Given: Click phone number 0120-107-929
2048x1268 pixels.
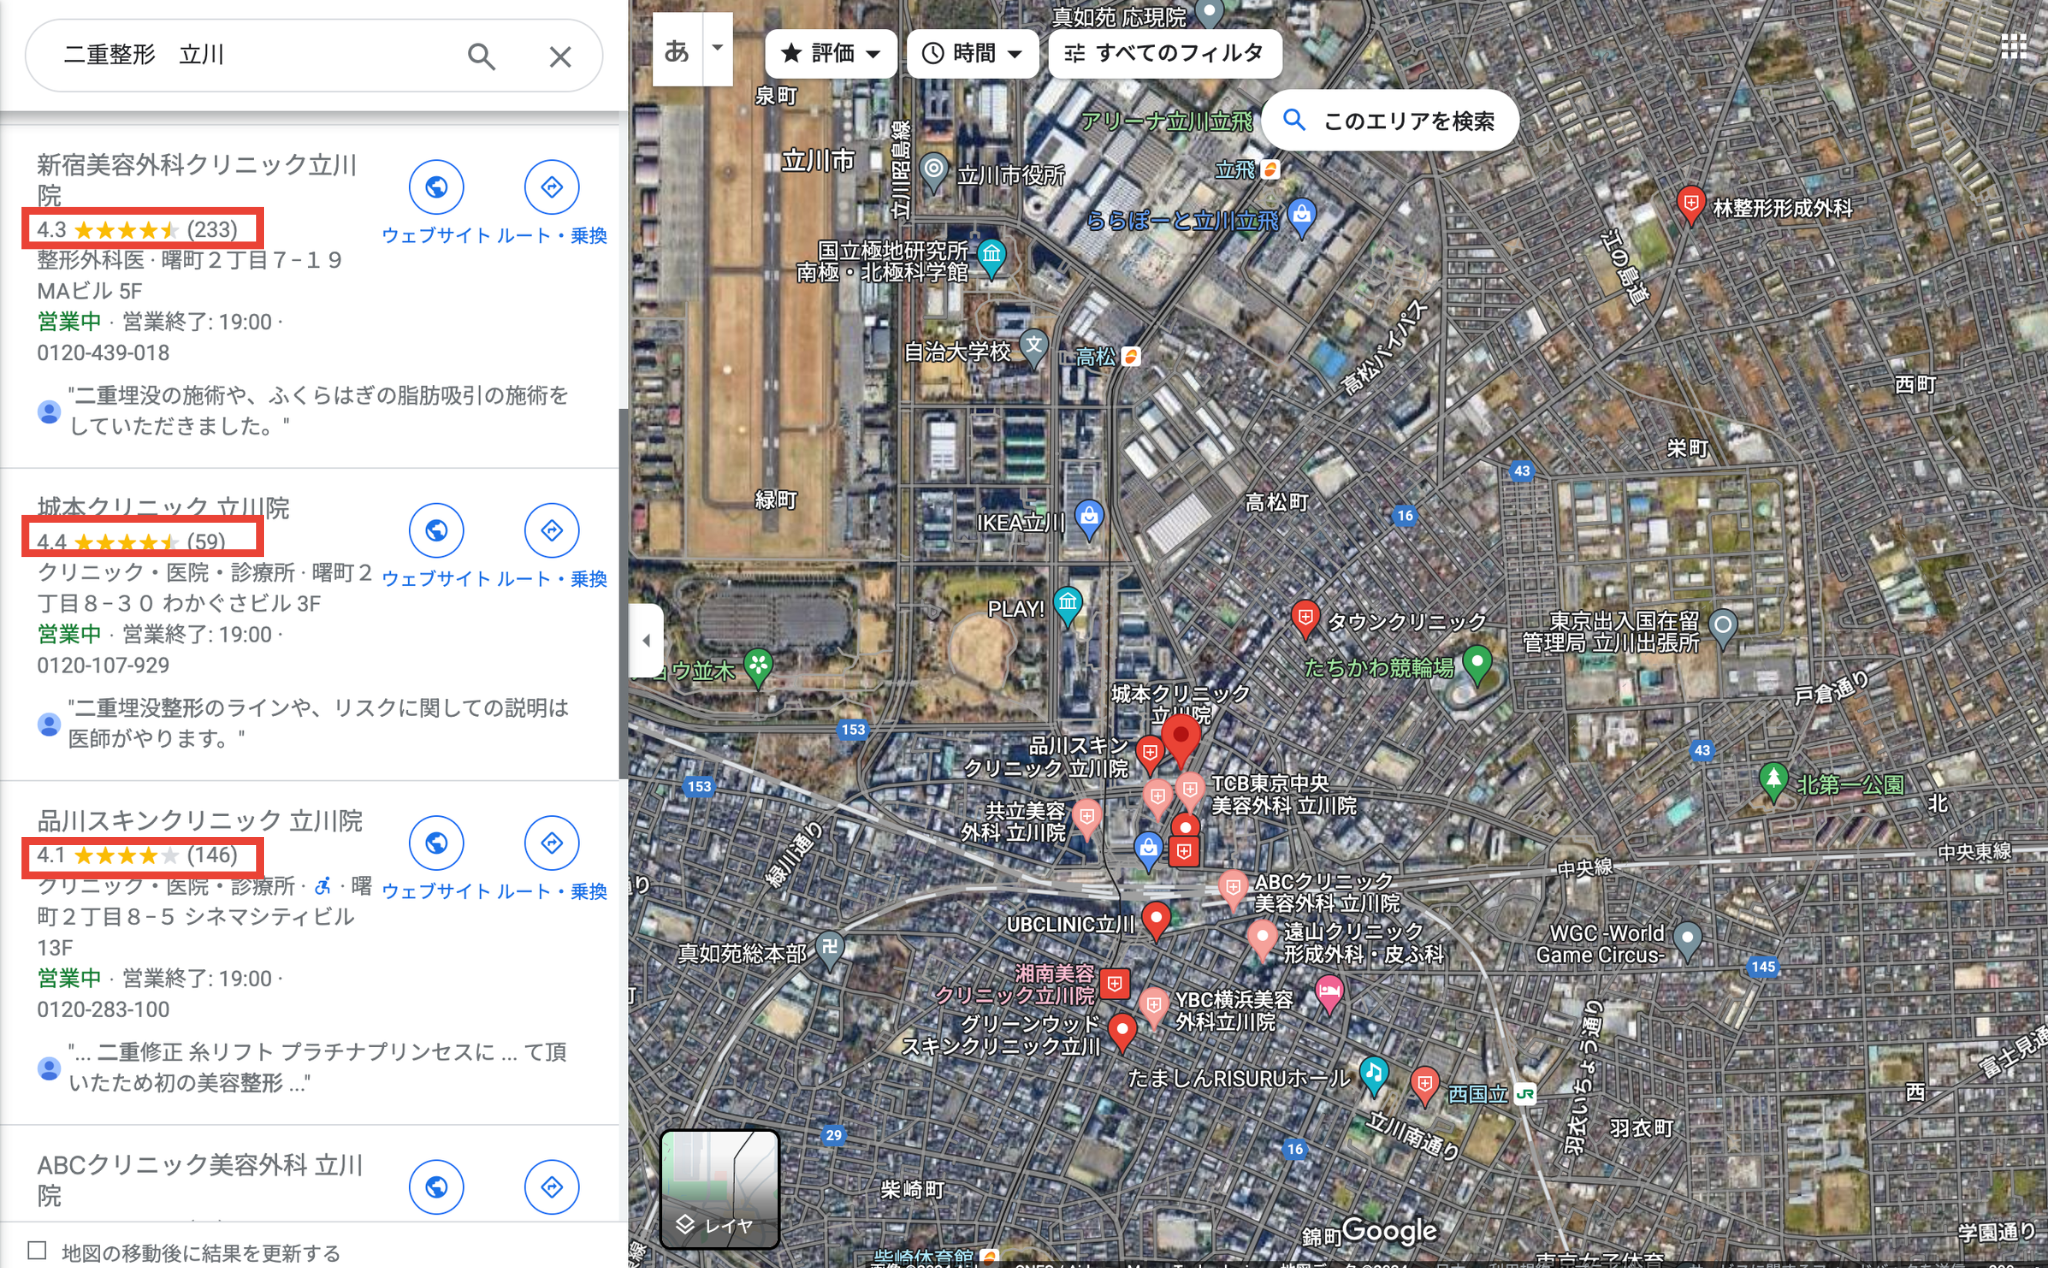Looking at the screenshot, I should point(103,665).
